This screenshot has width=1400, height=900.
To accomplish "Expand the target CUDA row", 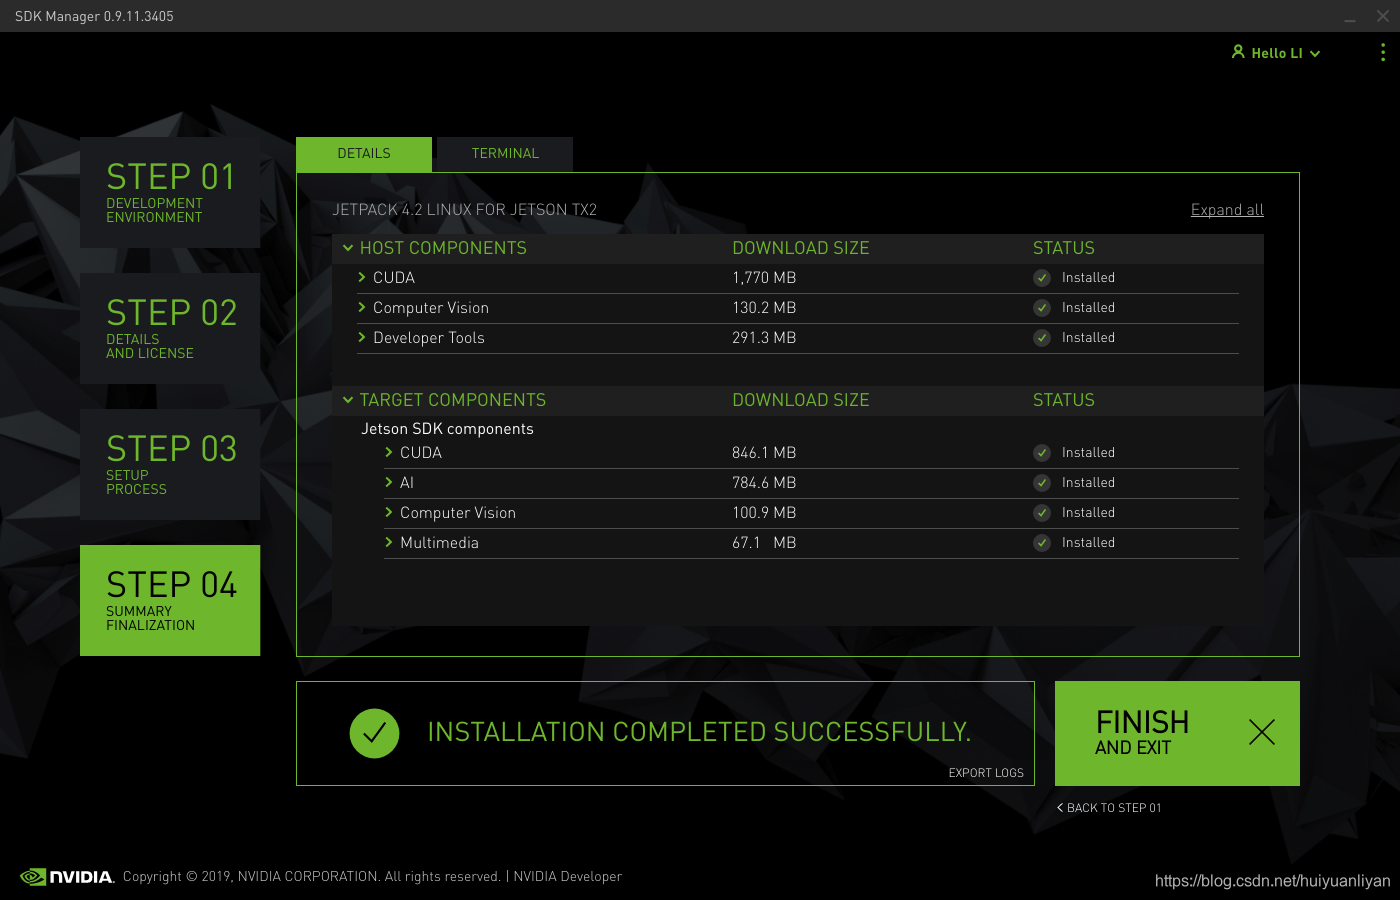I will click(x=389, y=452).
